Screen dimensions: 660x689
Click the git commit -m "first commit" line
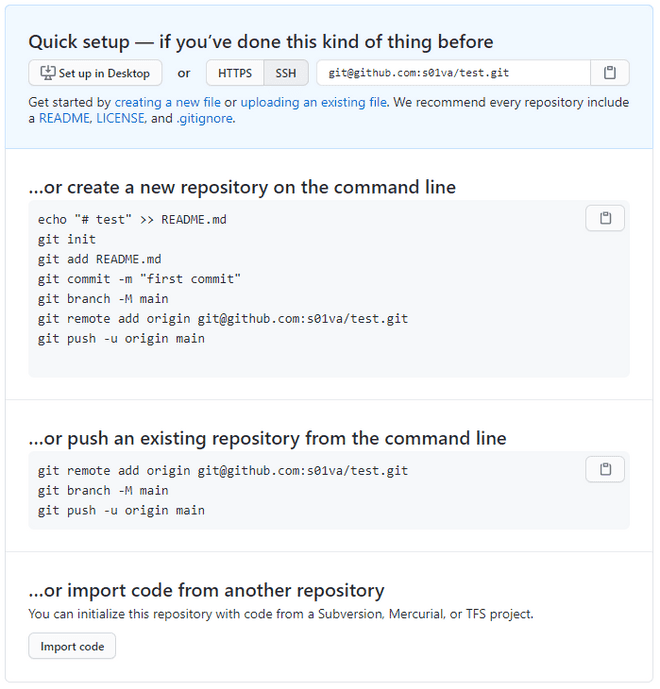[139, 279]
